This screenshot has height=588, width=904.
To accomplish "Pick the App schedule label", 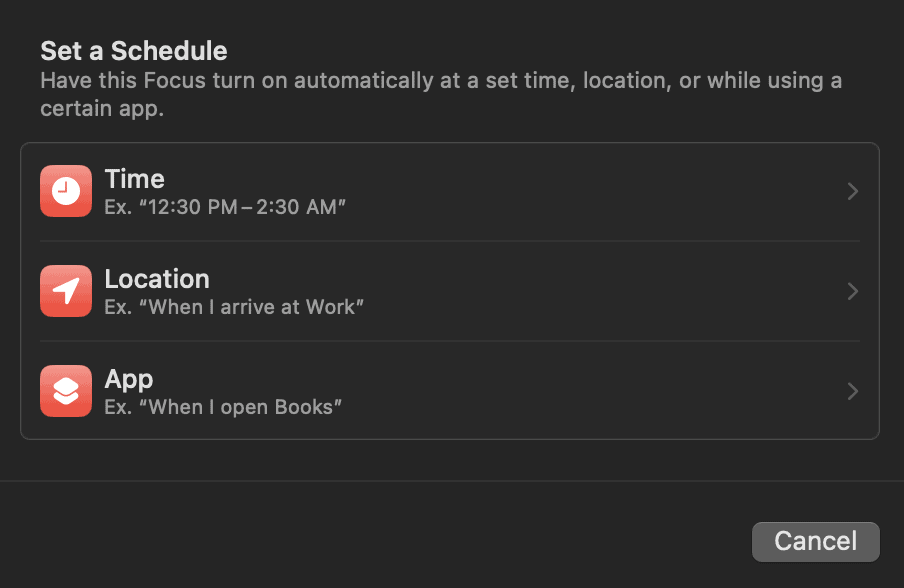I will pos(129,379).
